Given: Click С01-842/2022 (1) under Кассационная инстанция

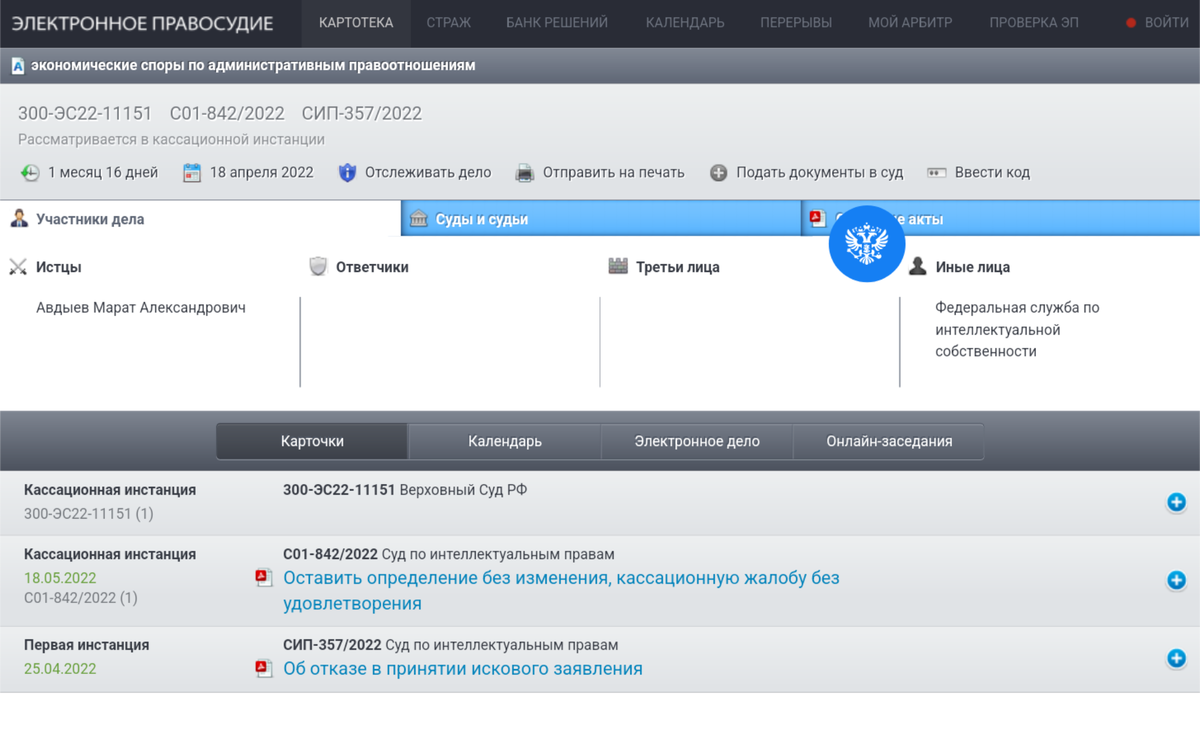Looking at the screenshot, I should tap(81, 598).
